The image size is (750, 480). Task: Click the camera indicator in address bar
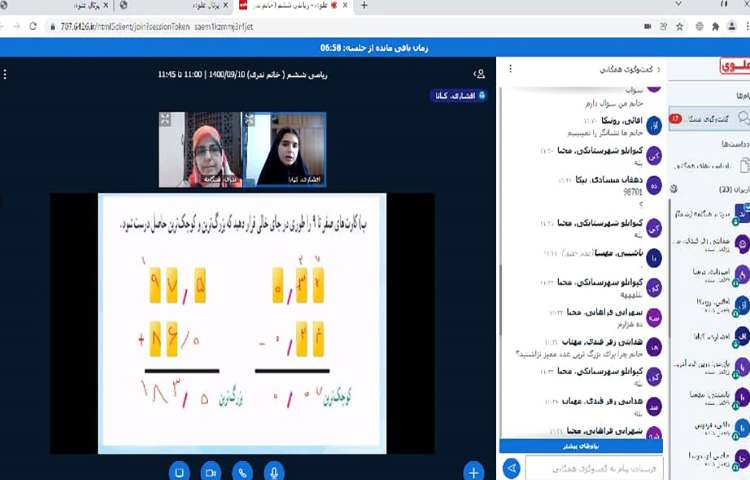[x=648, y=27]
